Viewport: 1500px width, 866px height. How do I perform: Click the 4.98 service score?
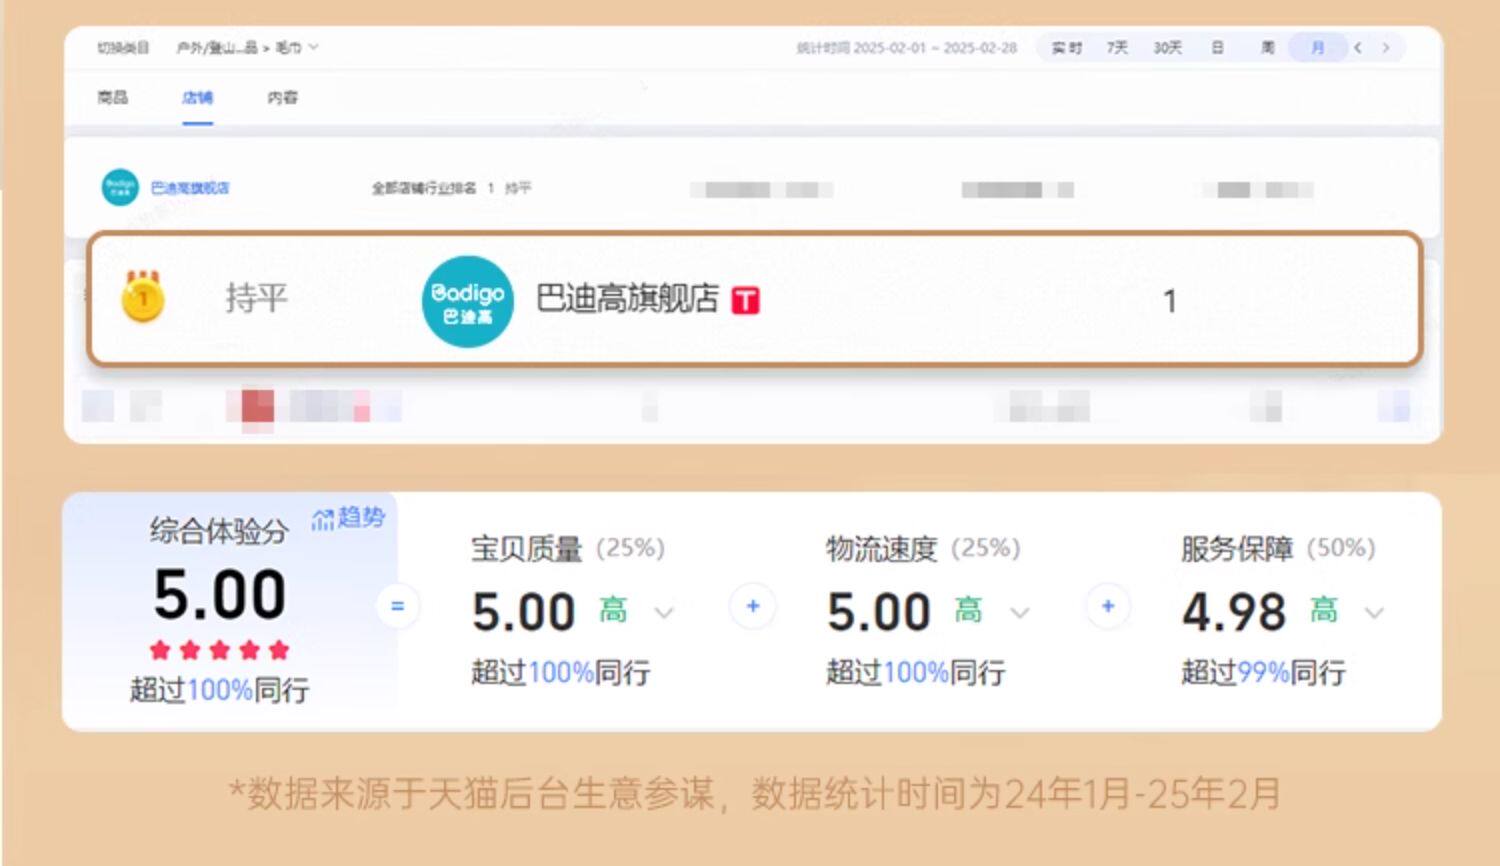click(x=1234, y=611)
